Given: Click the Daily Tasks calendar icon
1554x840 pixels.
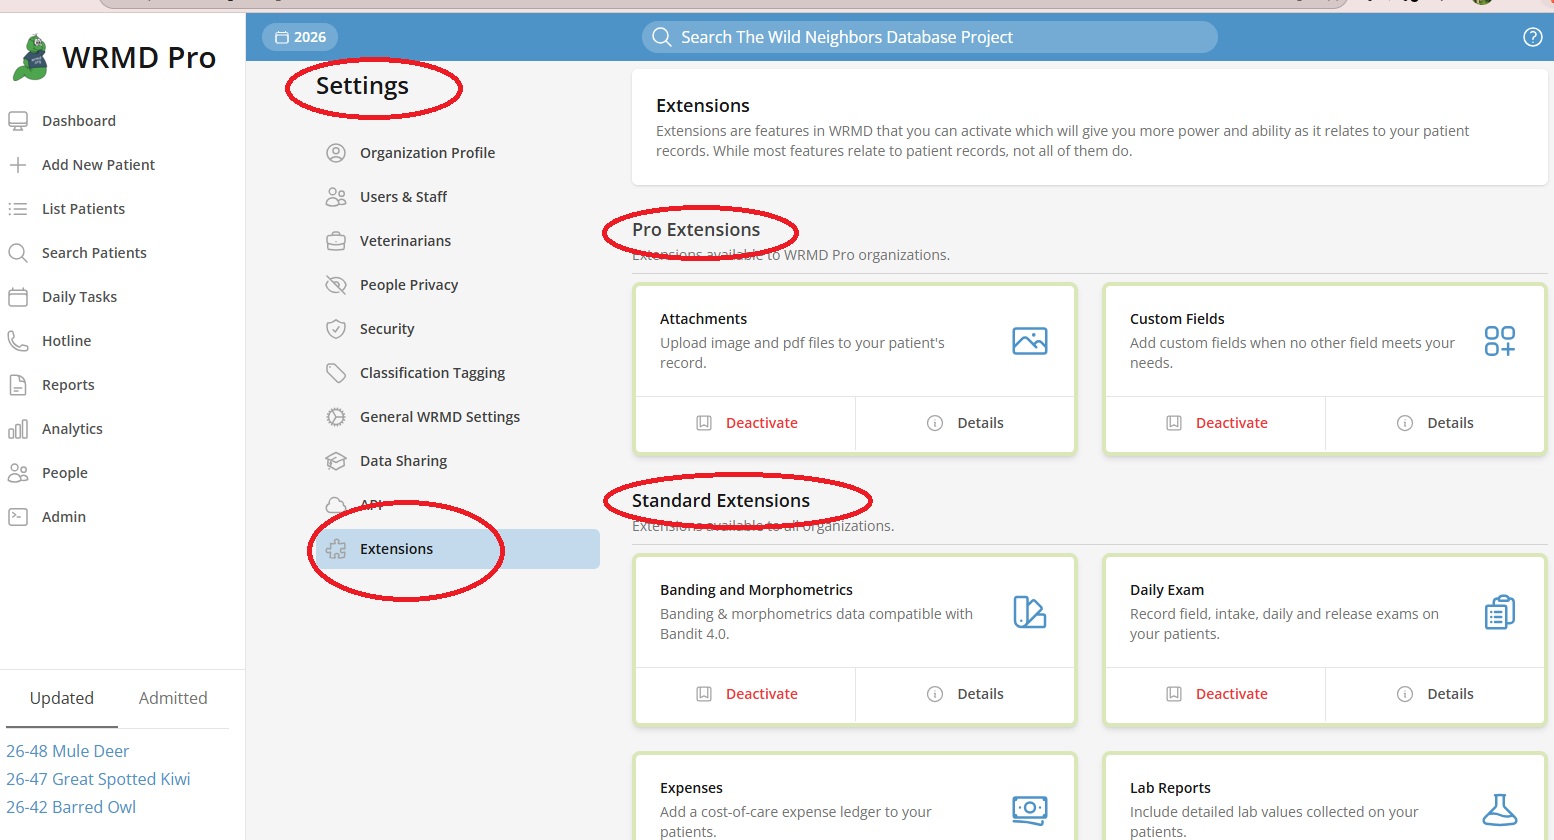Looking at the screenshot, I should [x=18, y=297].
